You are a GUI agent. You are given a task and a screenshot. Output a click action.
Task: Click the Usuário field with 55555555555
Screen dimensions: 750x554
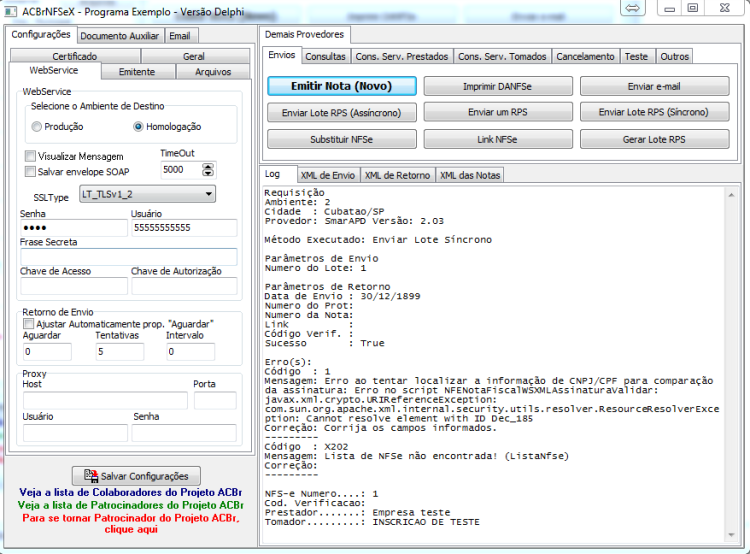[184, 228]
